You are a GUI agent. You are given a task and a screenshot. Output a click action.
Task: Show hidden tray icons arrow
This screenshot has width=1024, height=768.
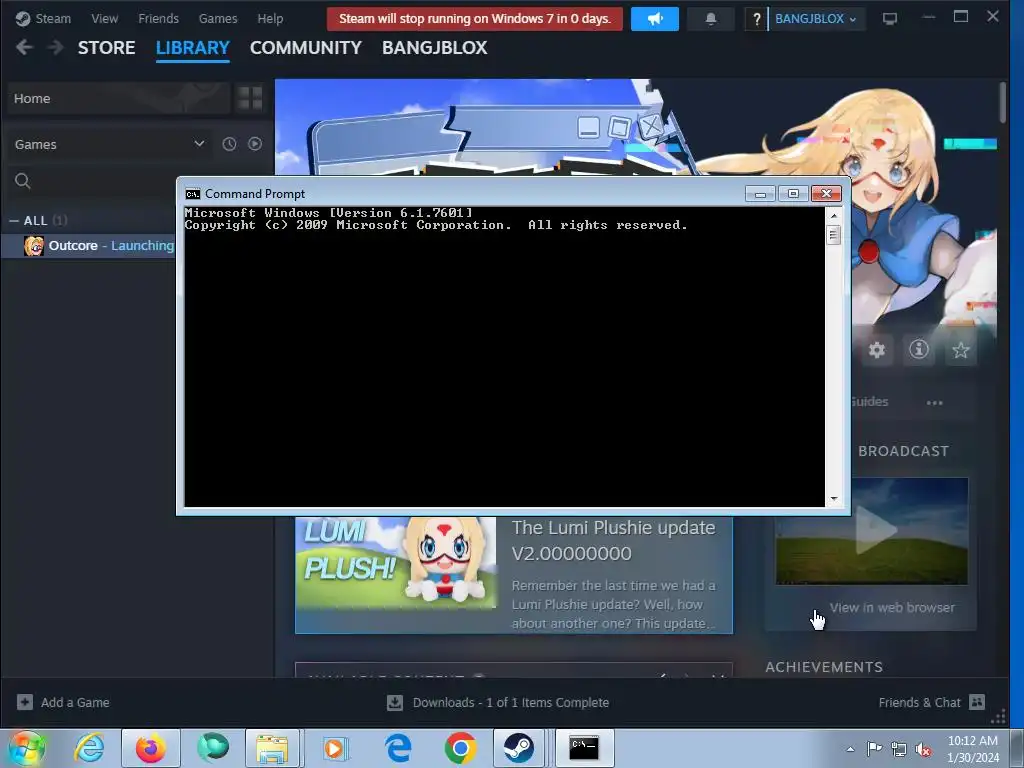(850, 749)
